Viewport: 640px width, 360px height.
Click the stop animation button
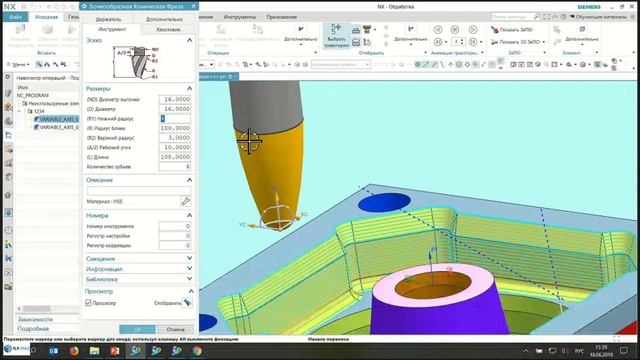(455, 29)
